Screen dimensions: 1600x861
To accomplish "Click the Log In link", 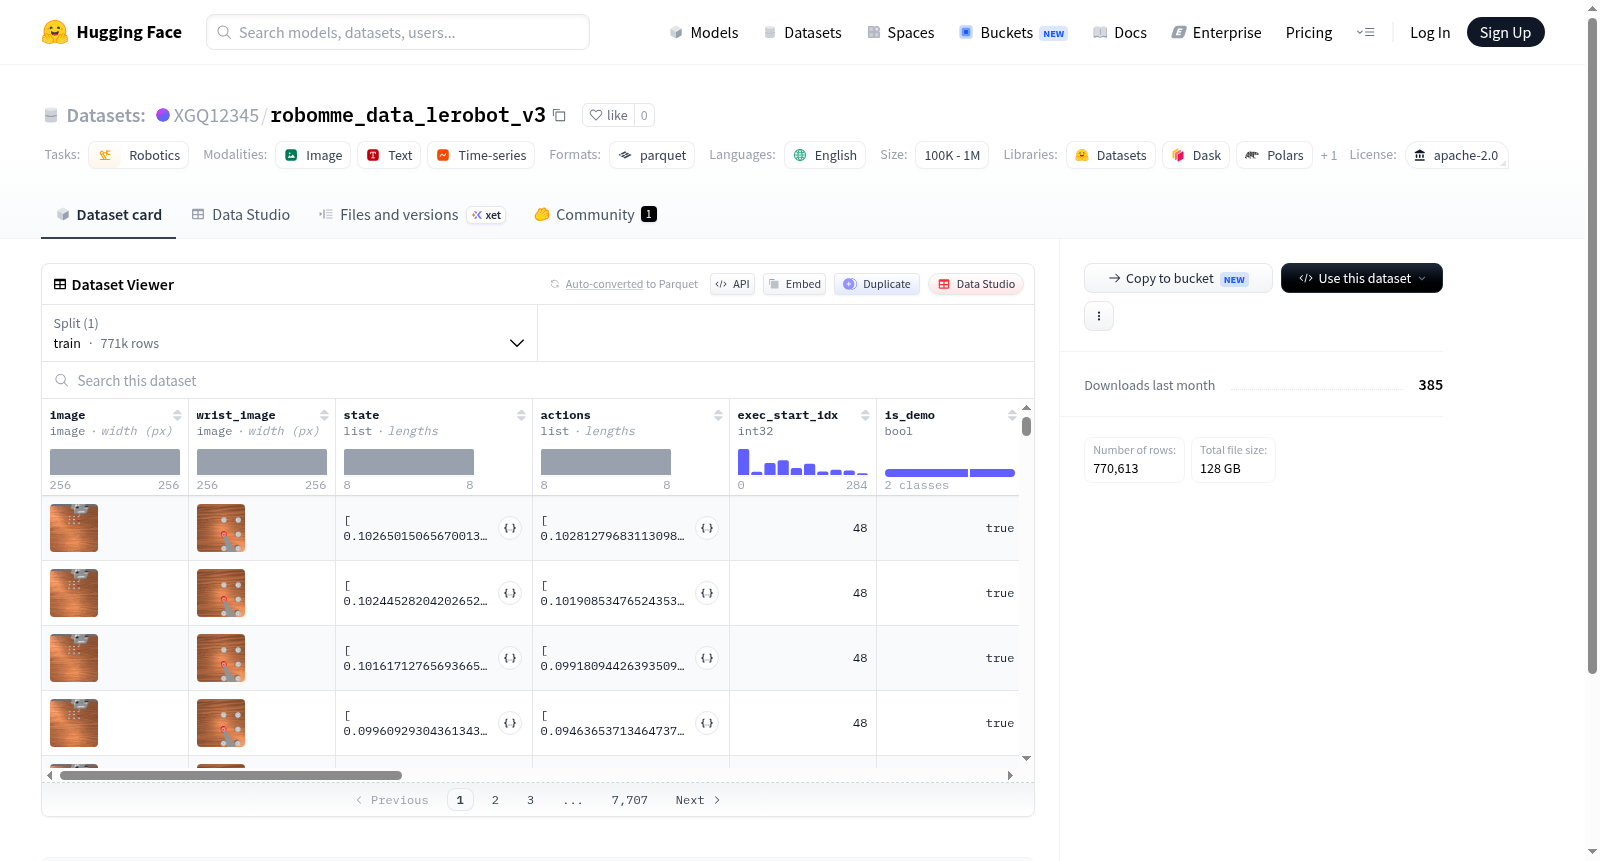I will [x=1430, y=32].
